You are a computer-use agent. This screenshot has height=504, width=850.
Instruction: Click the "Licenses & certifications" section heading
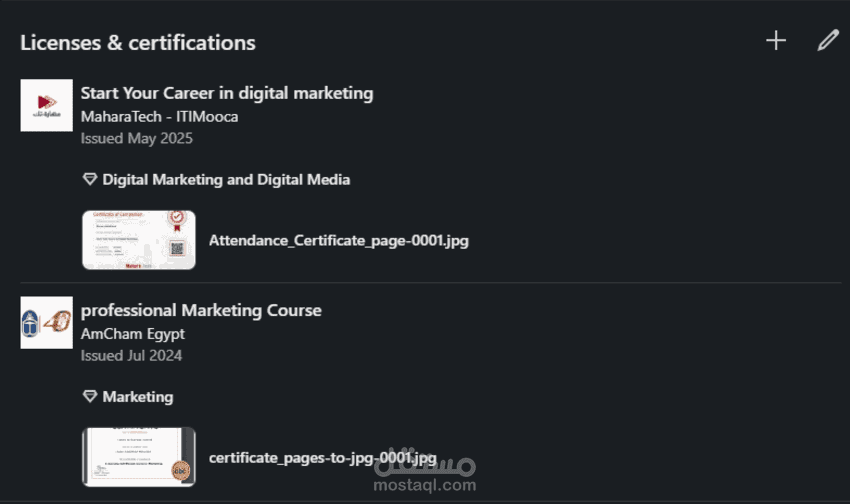tap(138, 43)
